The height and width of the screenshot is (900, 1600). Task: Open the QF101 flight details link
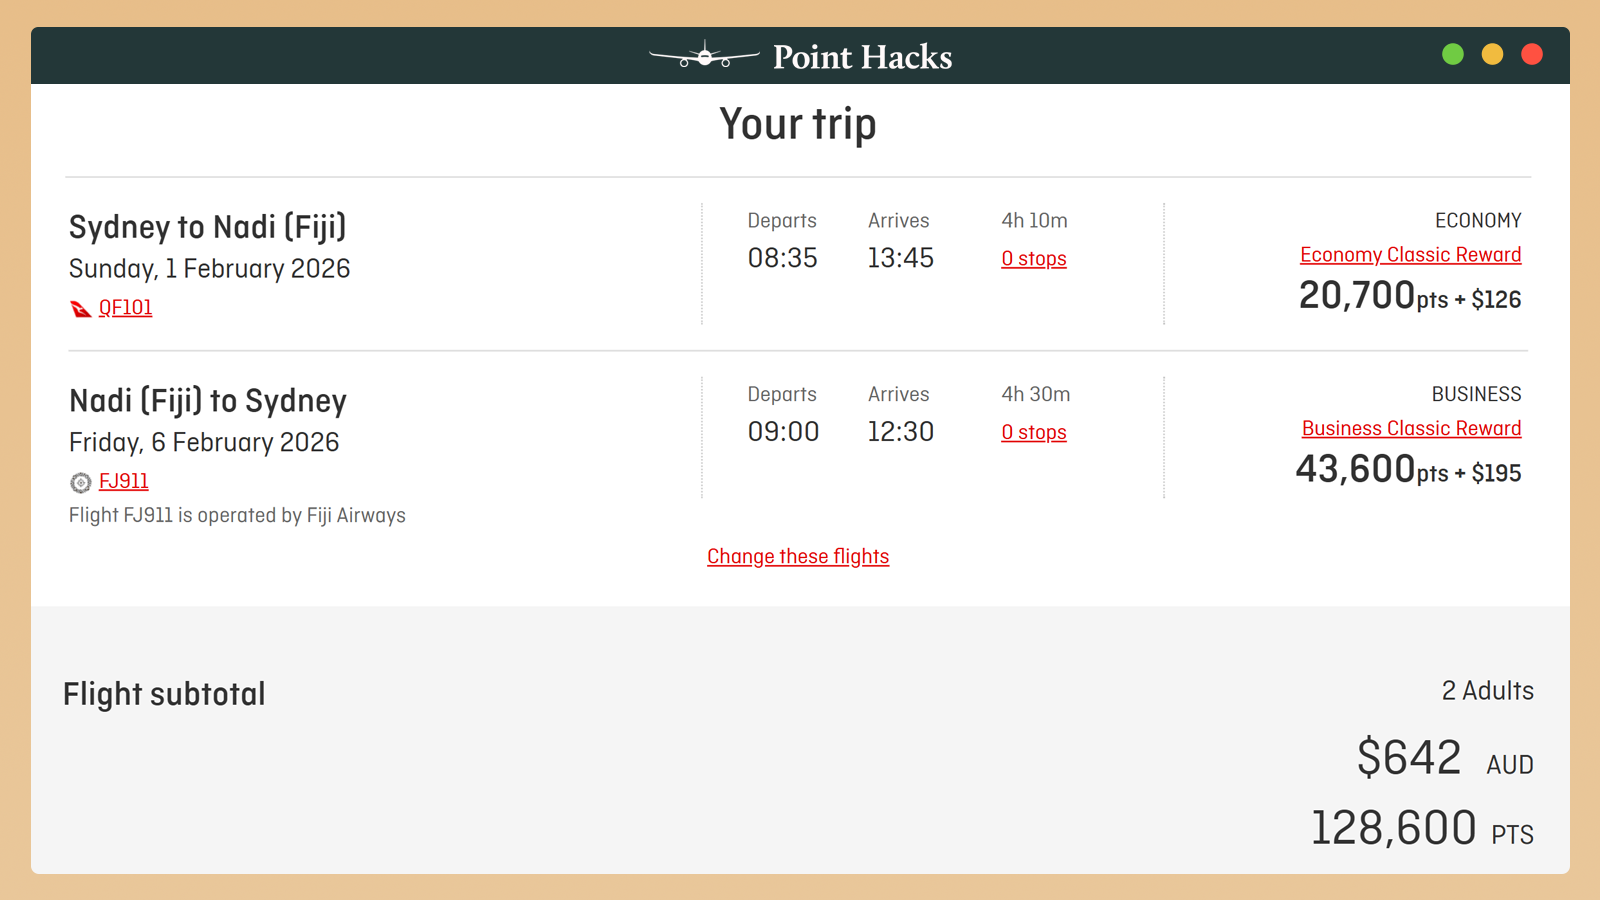tap(126, 308)
